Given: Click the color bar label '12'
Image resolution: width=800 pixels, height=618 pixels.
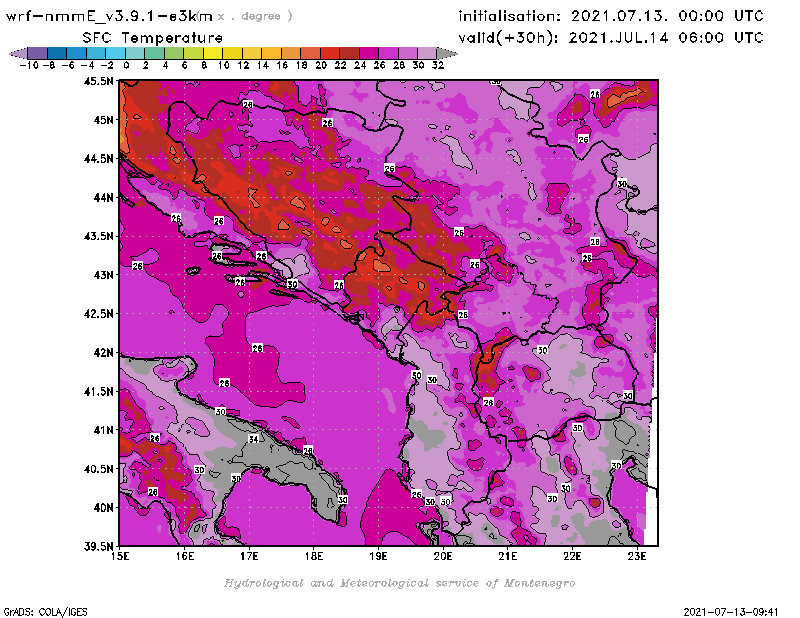Looking at the screenshot, I should [243, 65].
